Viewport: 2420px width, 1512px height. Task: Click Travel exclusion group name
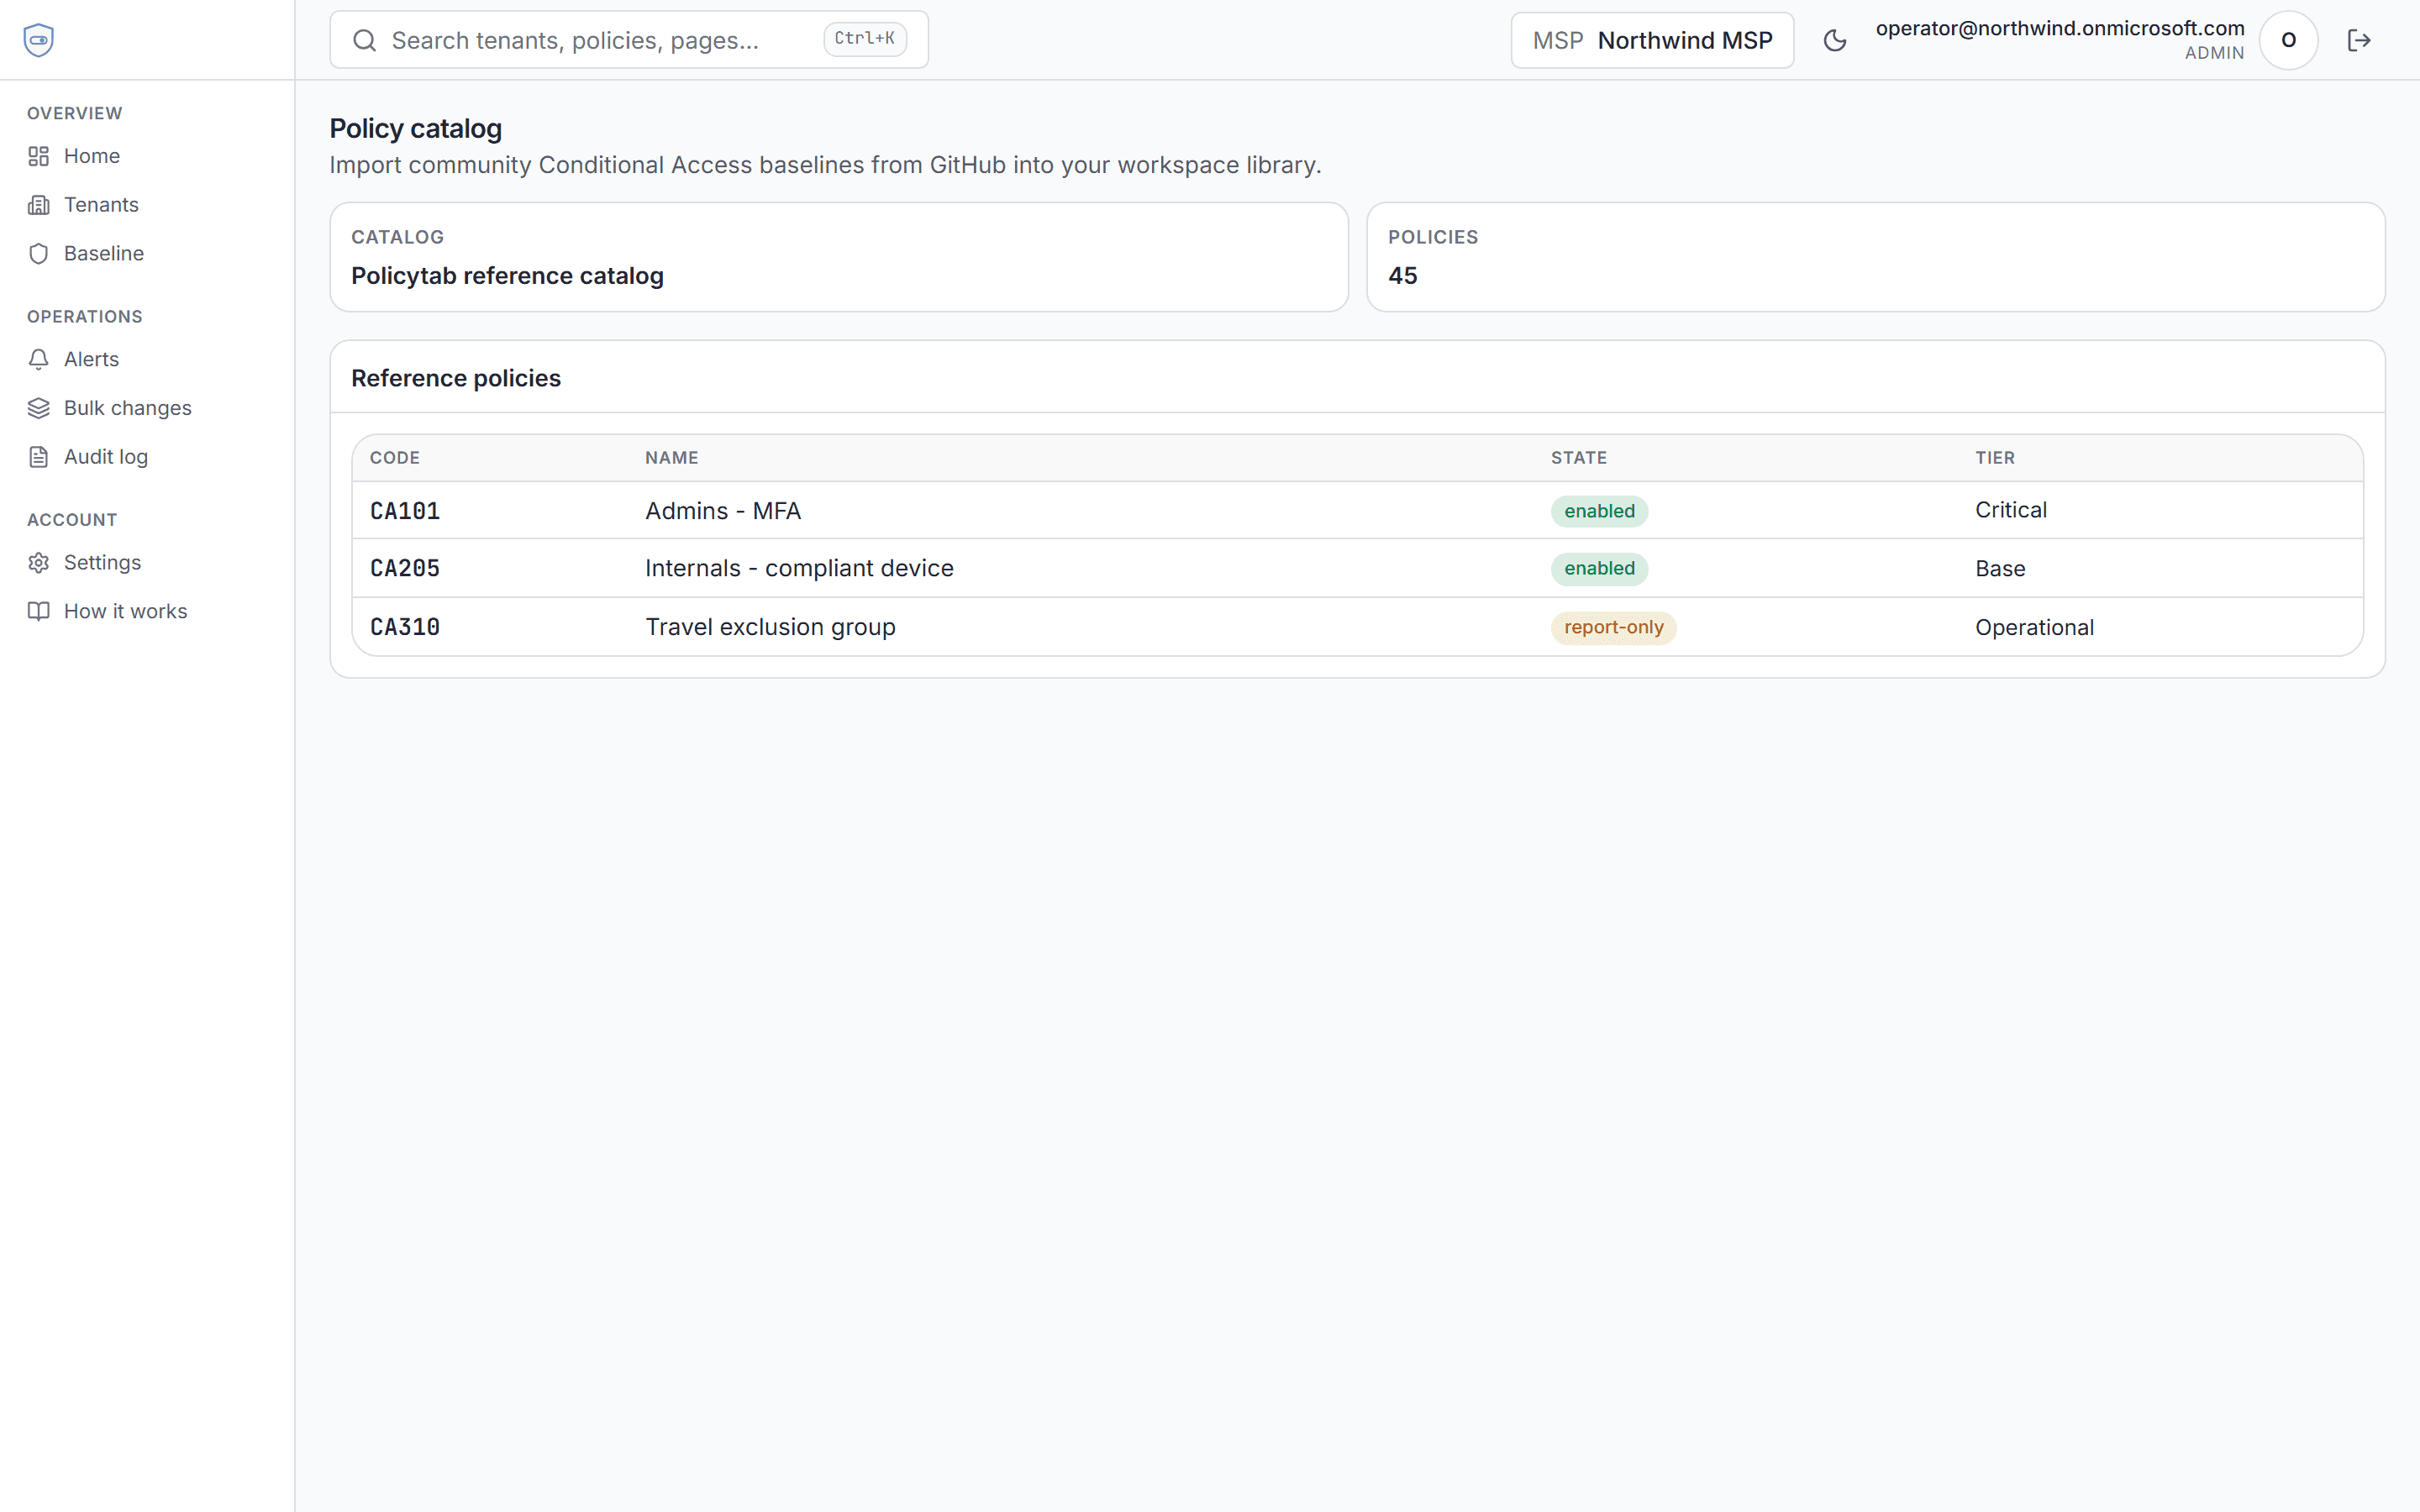click(770, 627)
